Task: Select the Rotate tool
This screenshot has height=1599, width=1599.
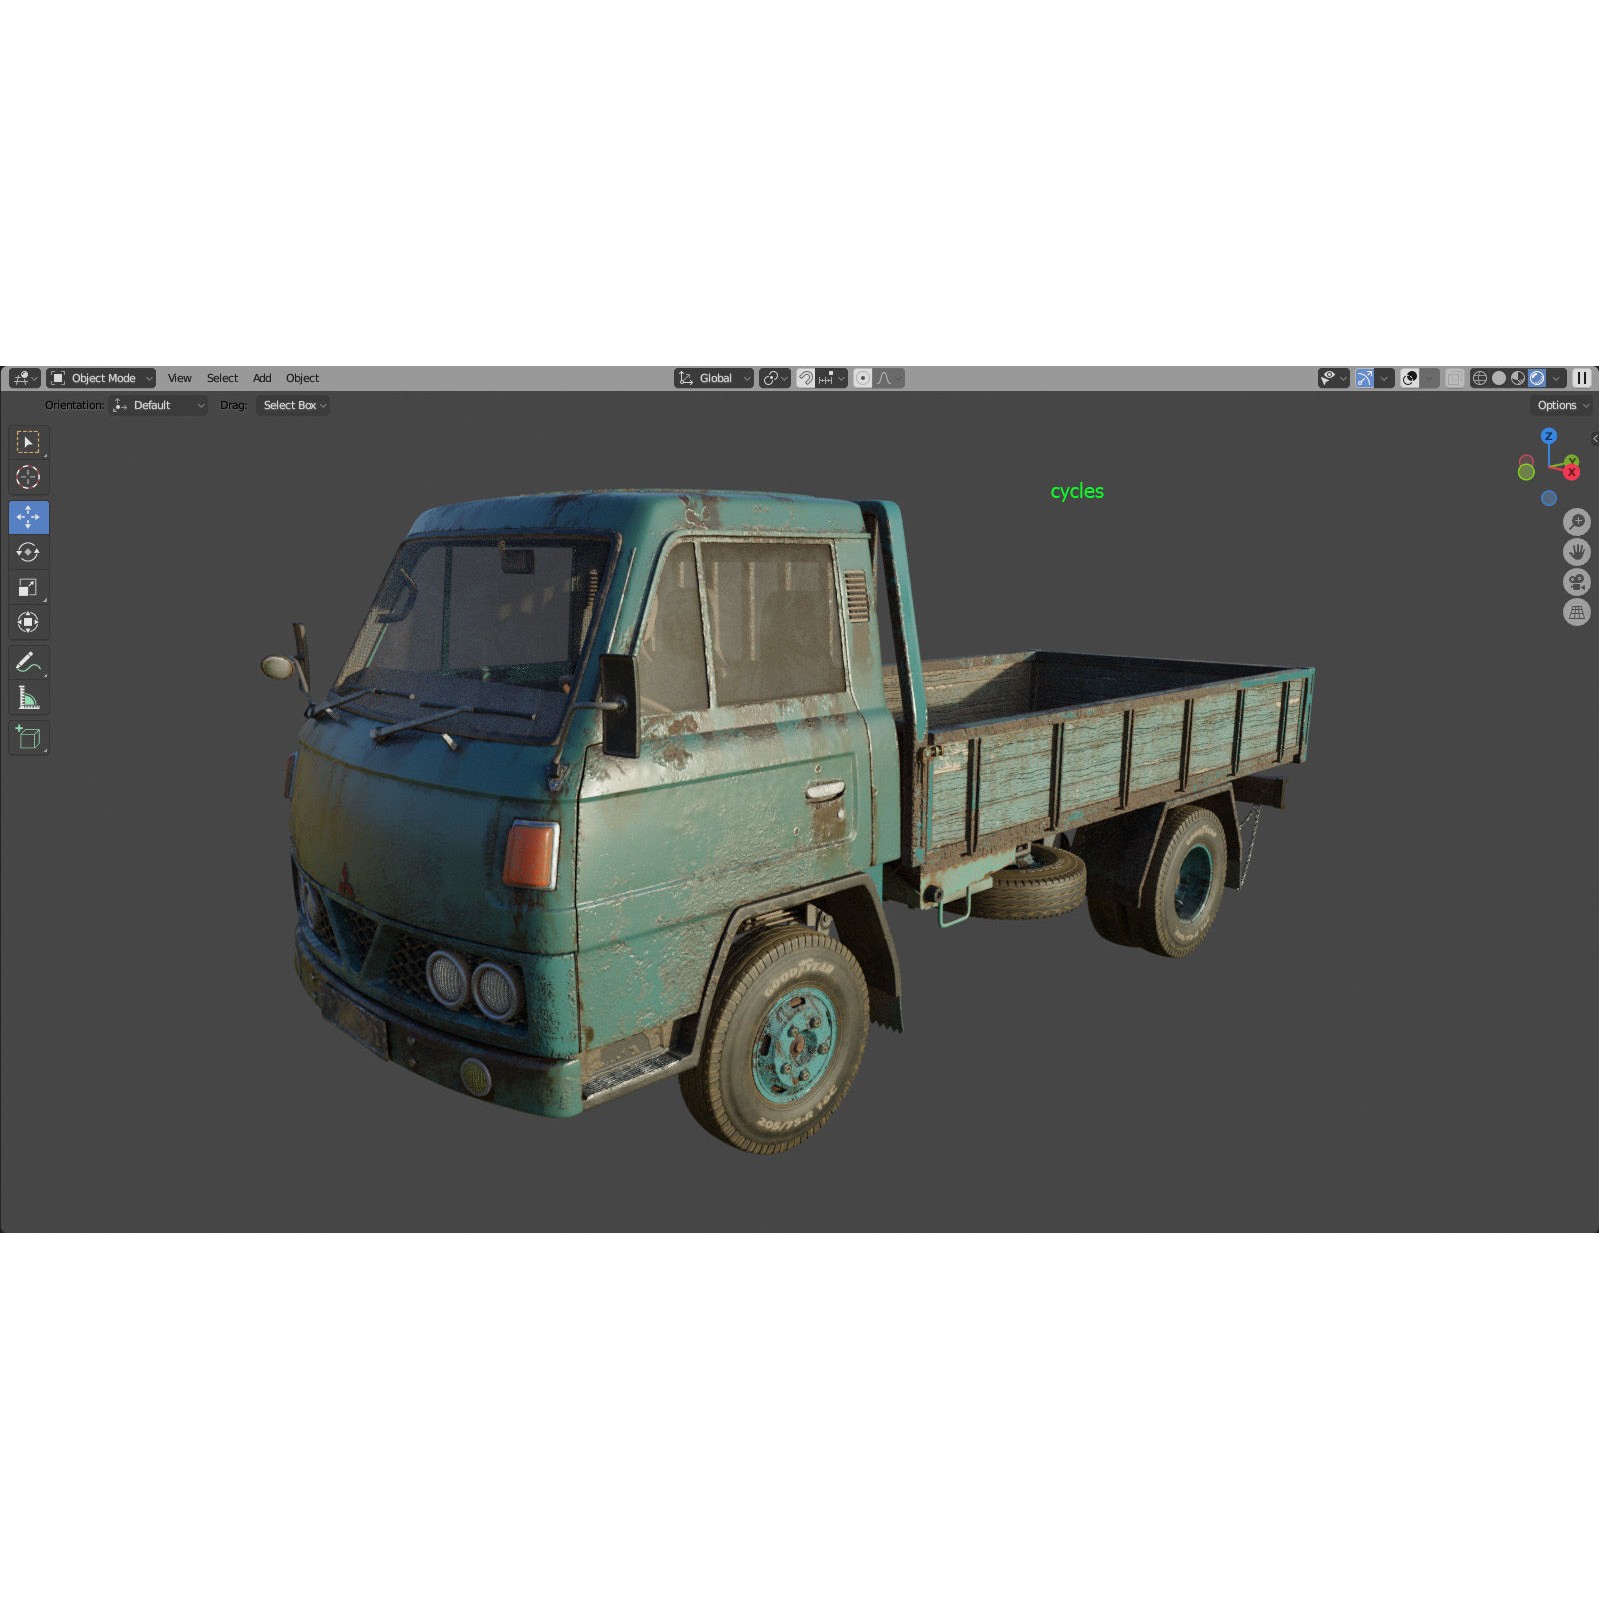Action: click(x=28, y=552)
